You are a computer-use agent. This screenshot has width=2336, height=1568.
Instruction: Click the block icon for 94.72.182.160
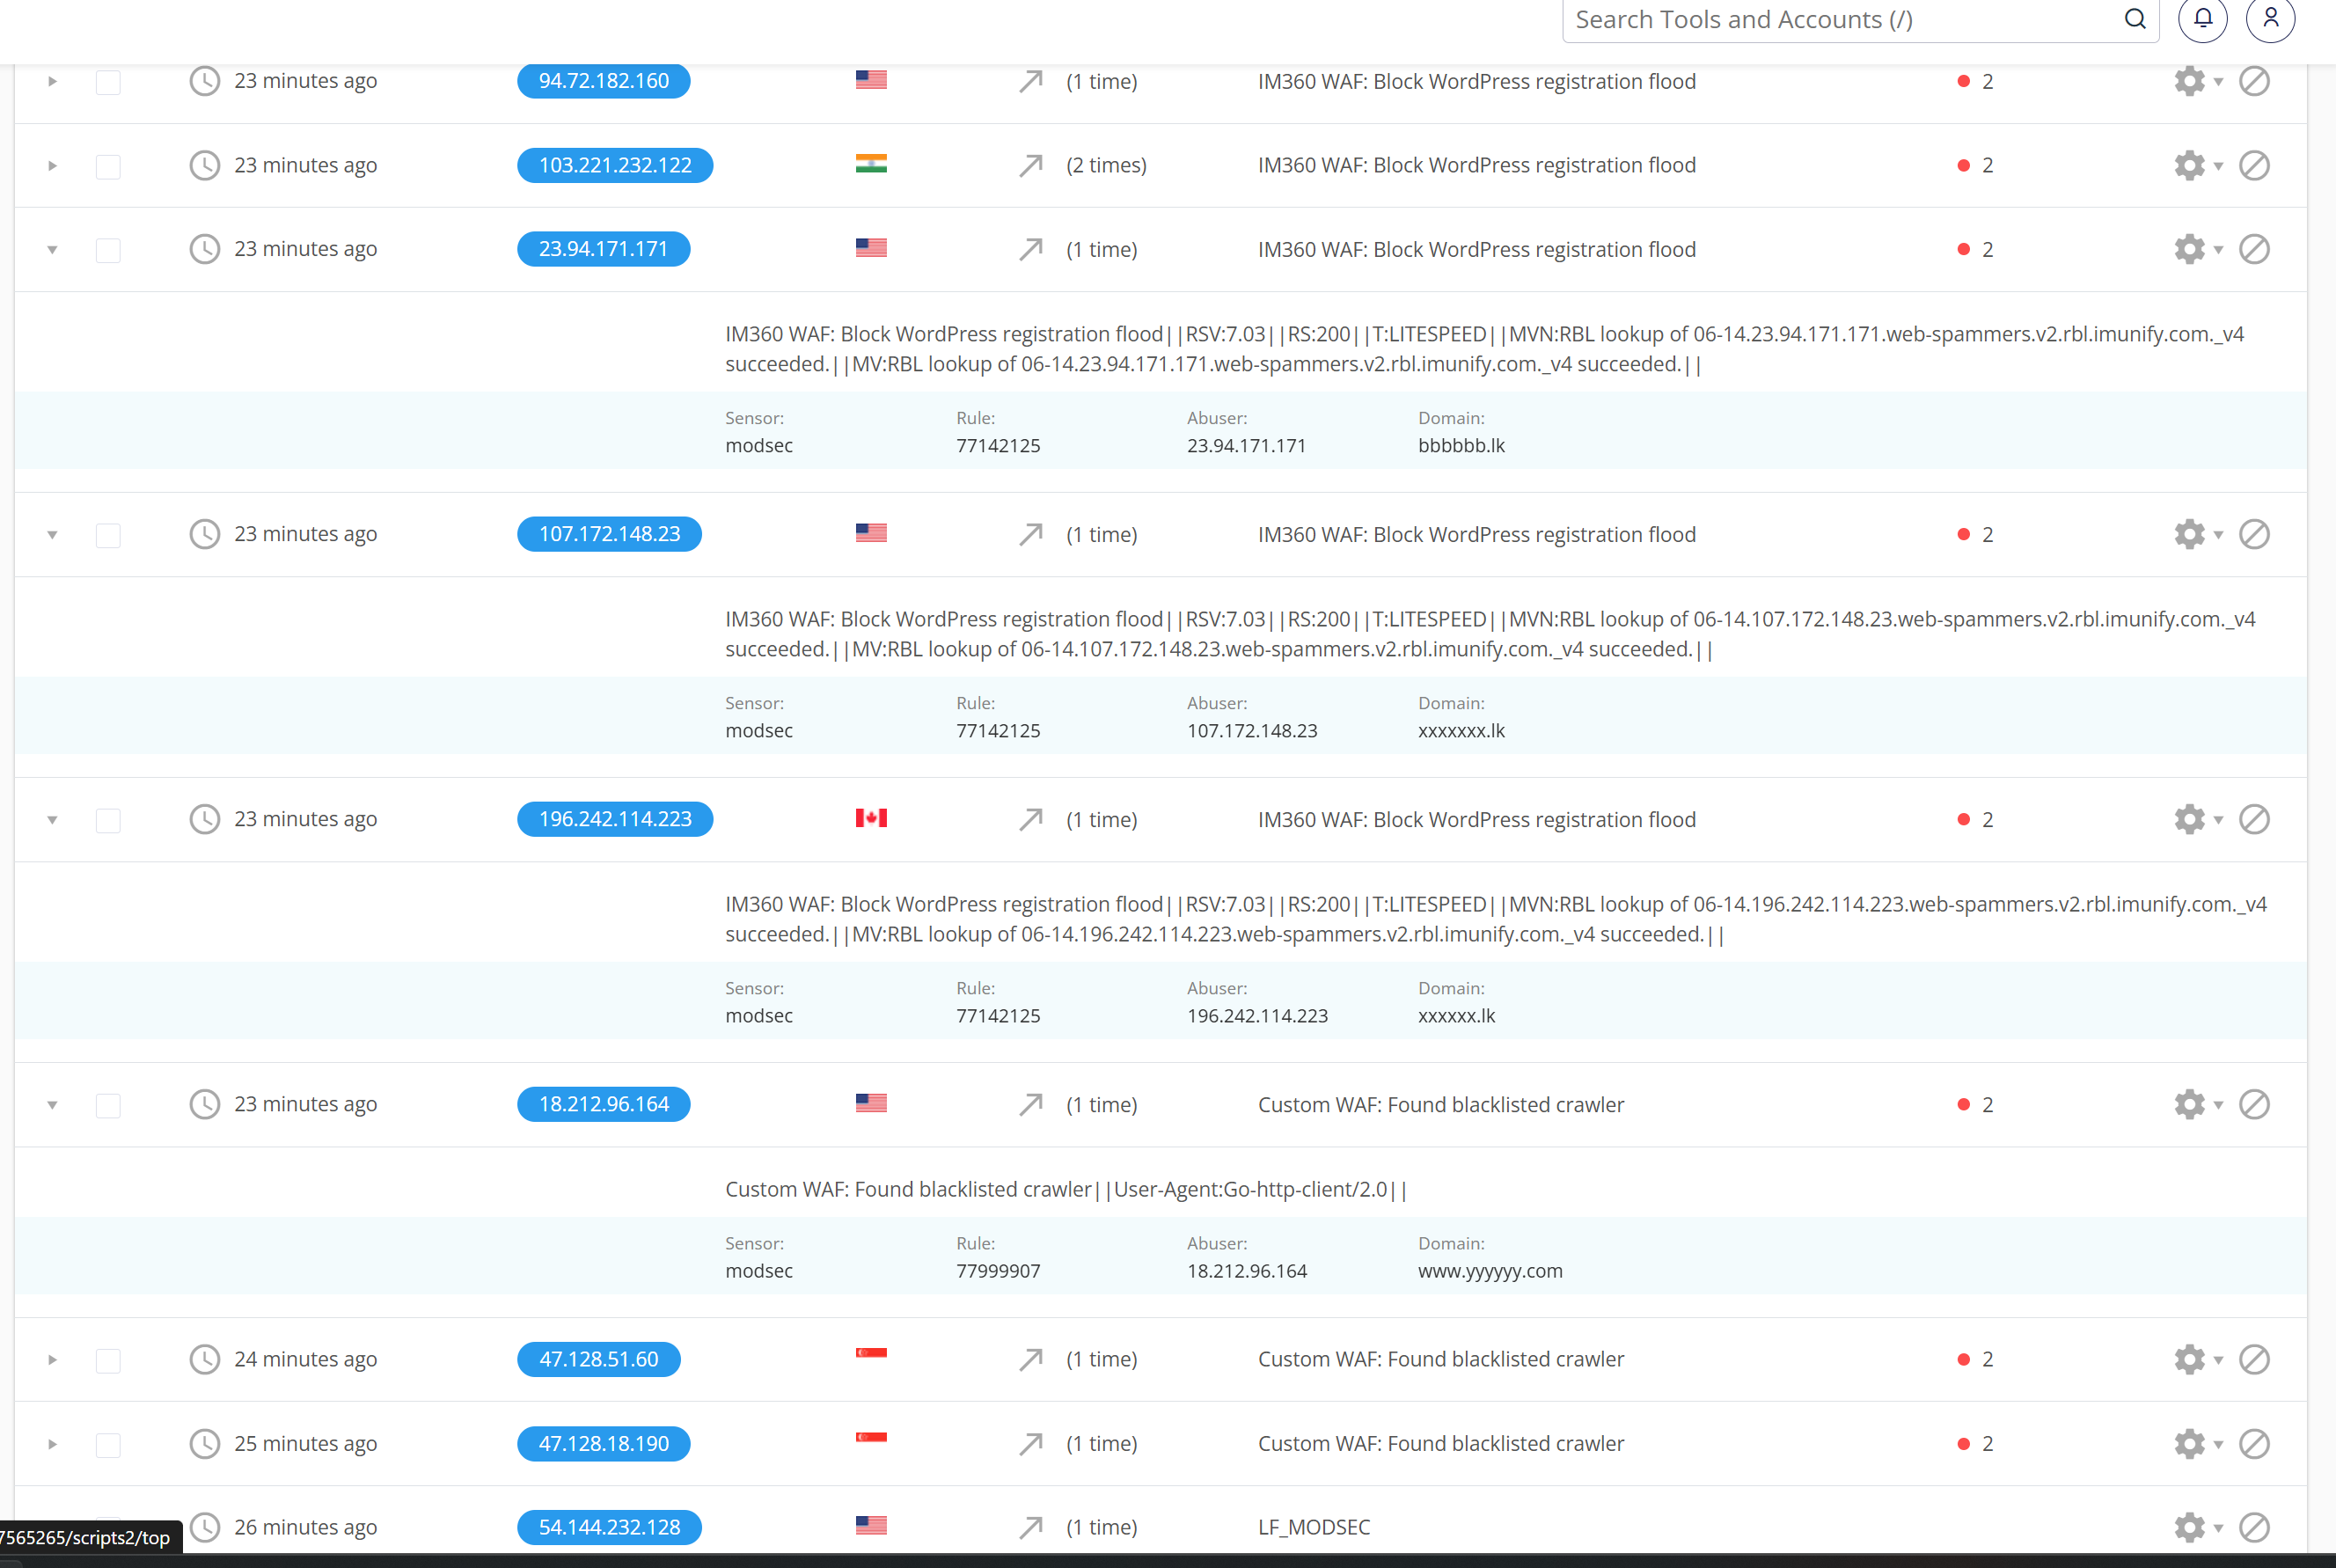click(x=2254, y=81)
